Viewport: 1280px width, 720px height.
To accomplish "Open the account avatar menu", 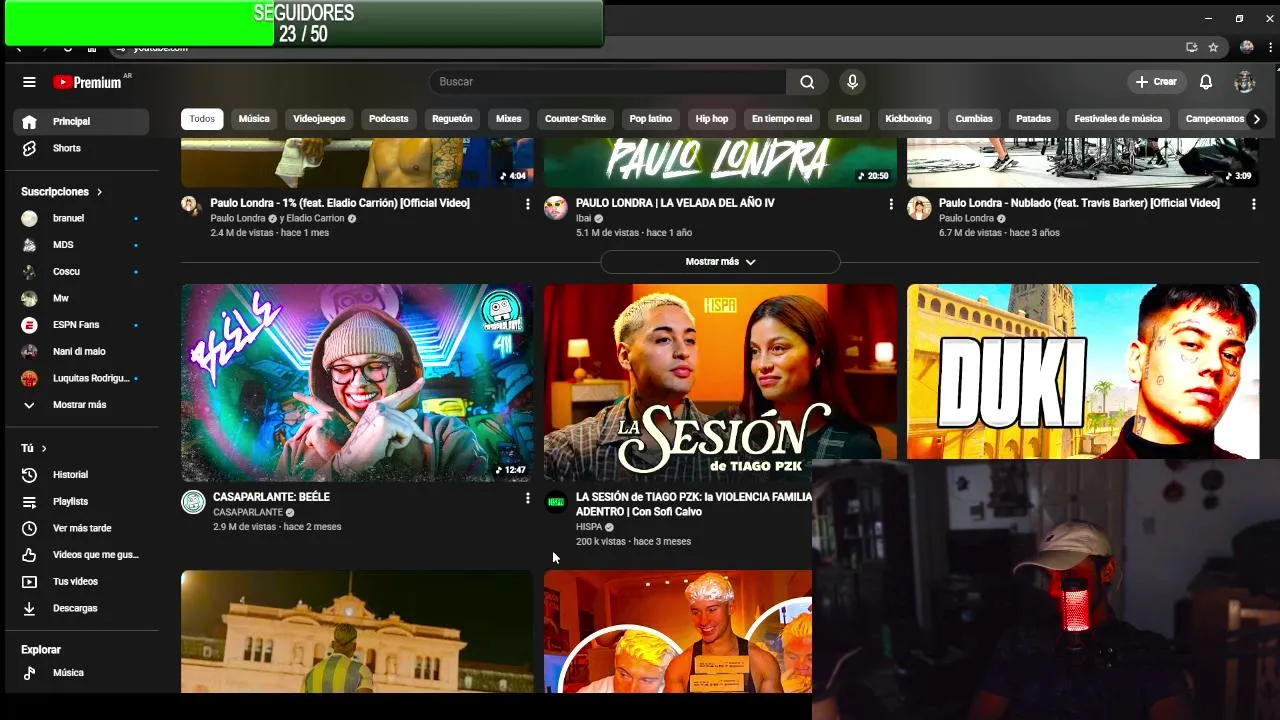I will [x=1245, y=82].
